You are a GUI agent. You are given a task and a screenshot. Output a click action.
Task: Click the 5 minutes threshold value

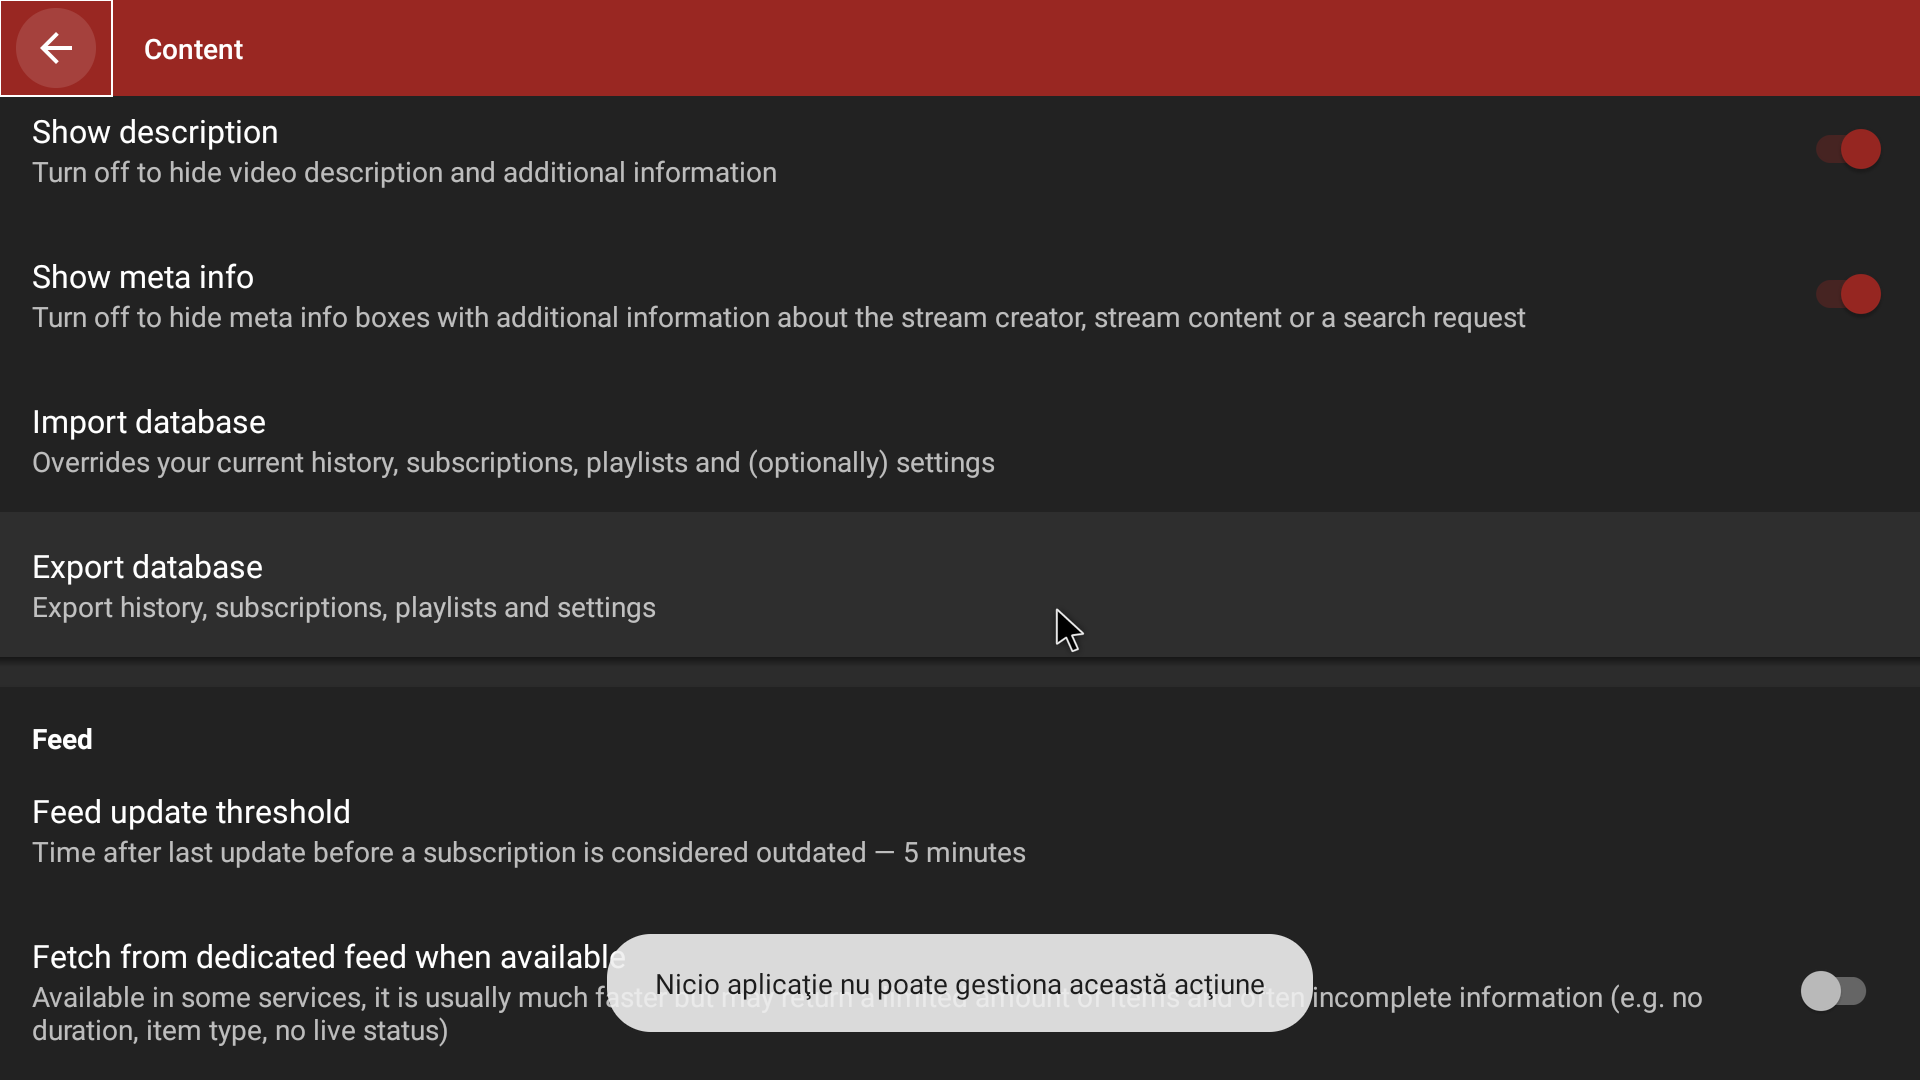[964, 852]
